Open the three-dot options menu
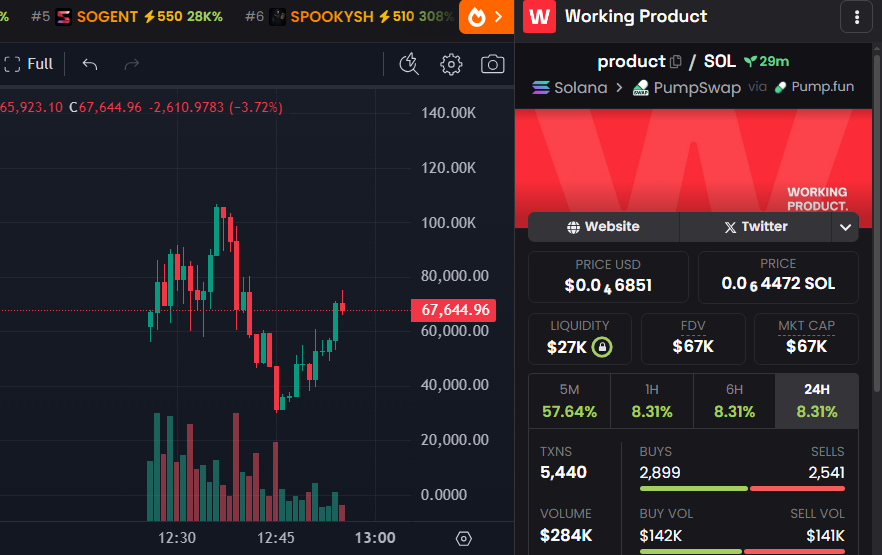 point(857,17)
